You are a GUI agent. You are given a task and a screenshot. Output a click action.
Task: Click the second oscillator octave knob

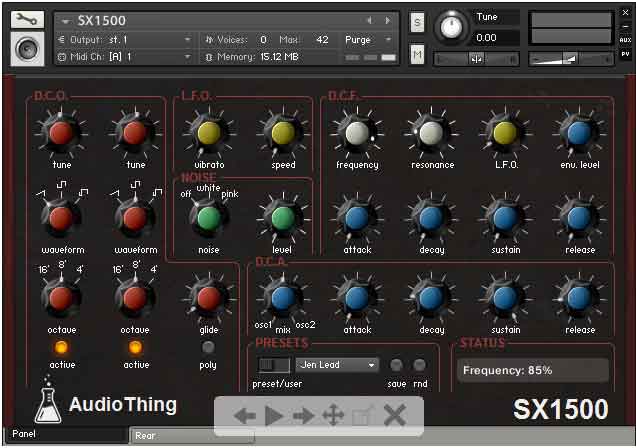coord(135,298)
